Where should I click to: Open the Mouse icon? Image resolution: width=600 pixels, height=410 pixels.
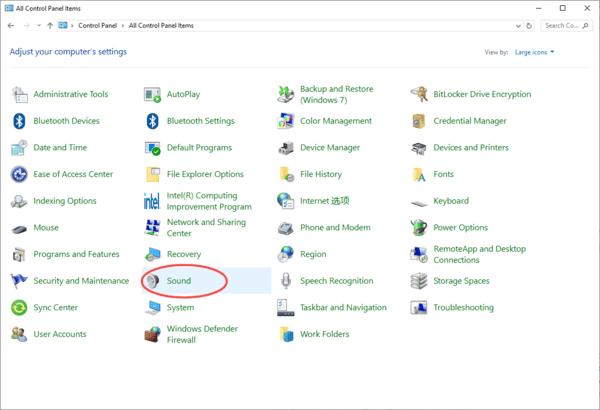pos(19,229)
